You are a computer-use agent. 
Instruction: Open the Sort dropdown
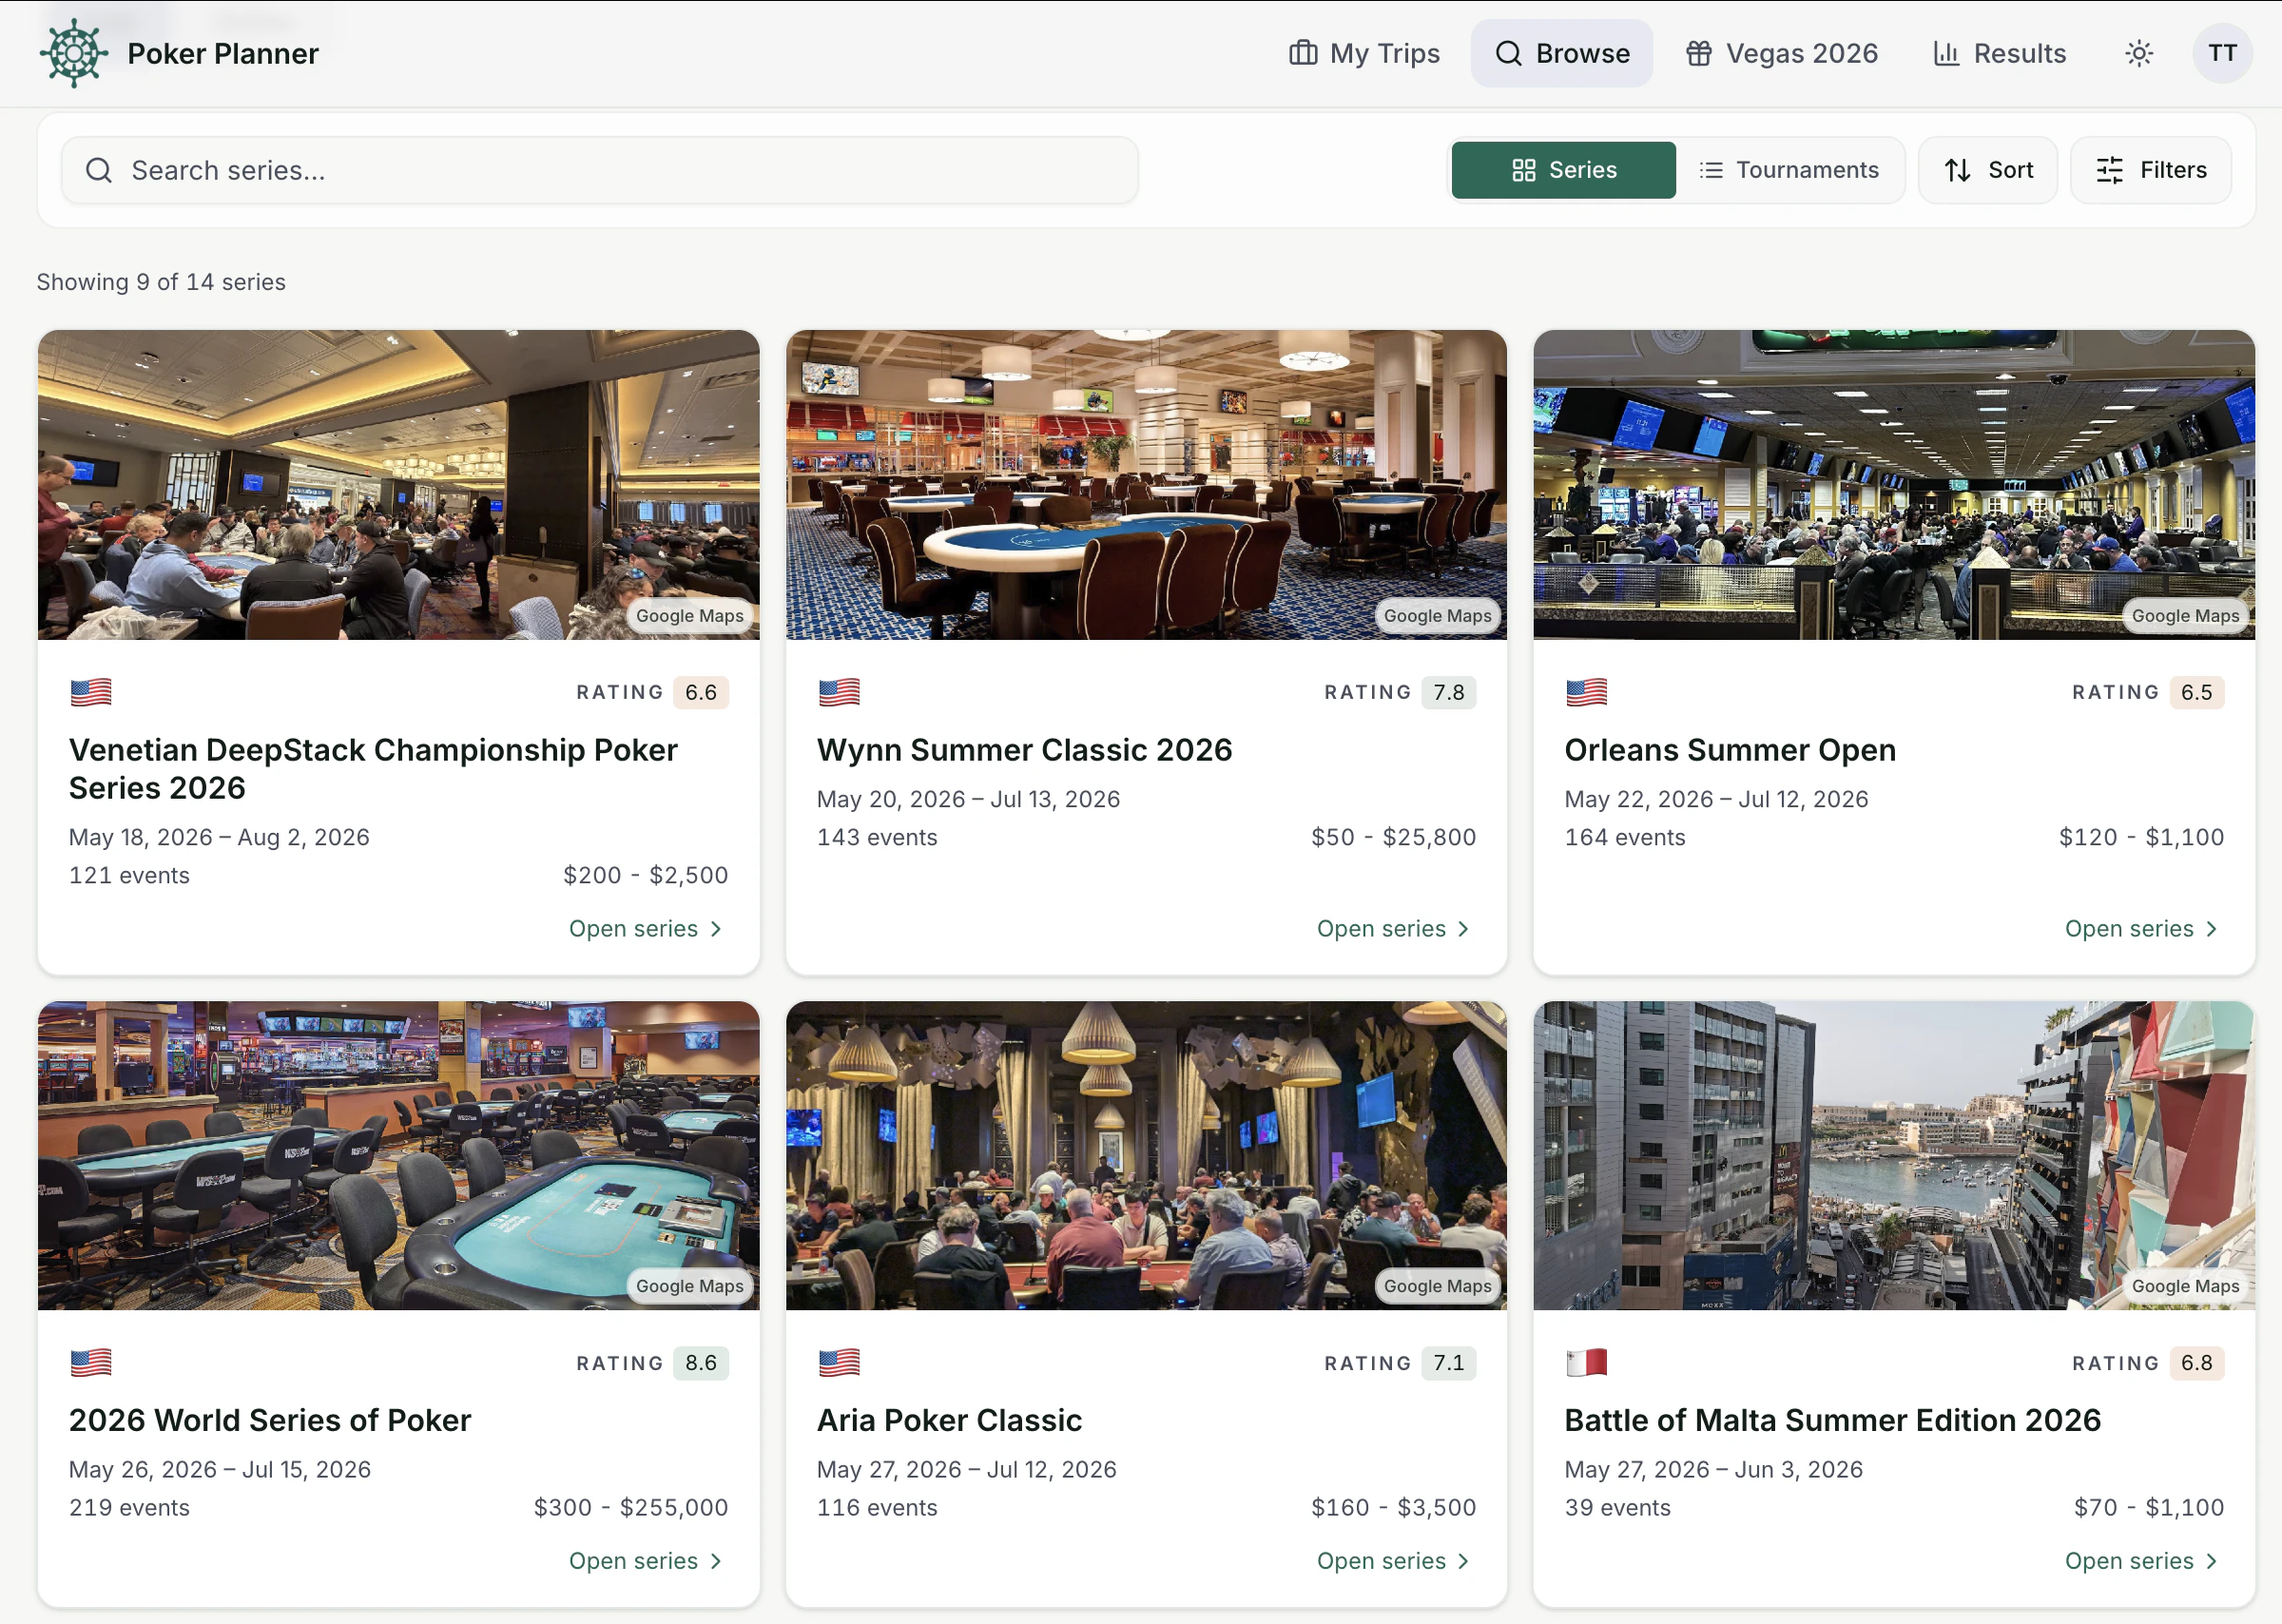1987,170
